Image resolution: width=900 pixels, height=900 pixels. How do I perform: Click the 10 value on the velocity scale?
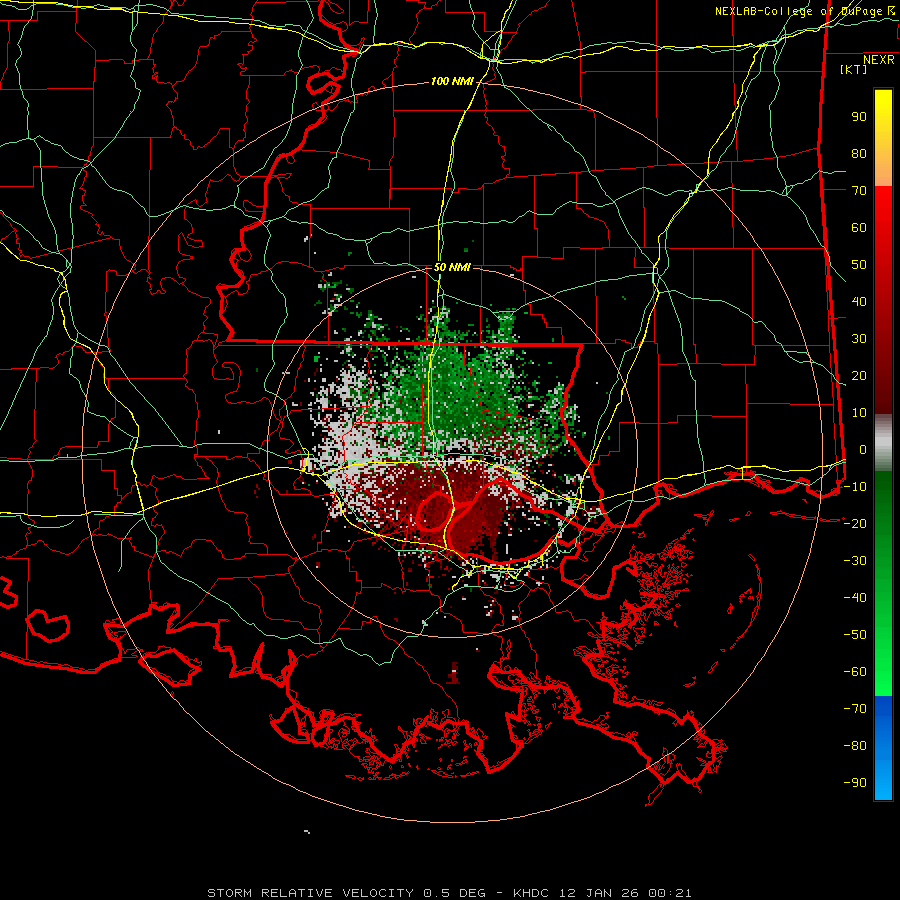pyautogui.click(x=859, y=413)
